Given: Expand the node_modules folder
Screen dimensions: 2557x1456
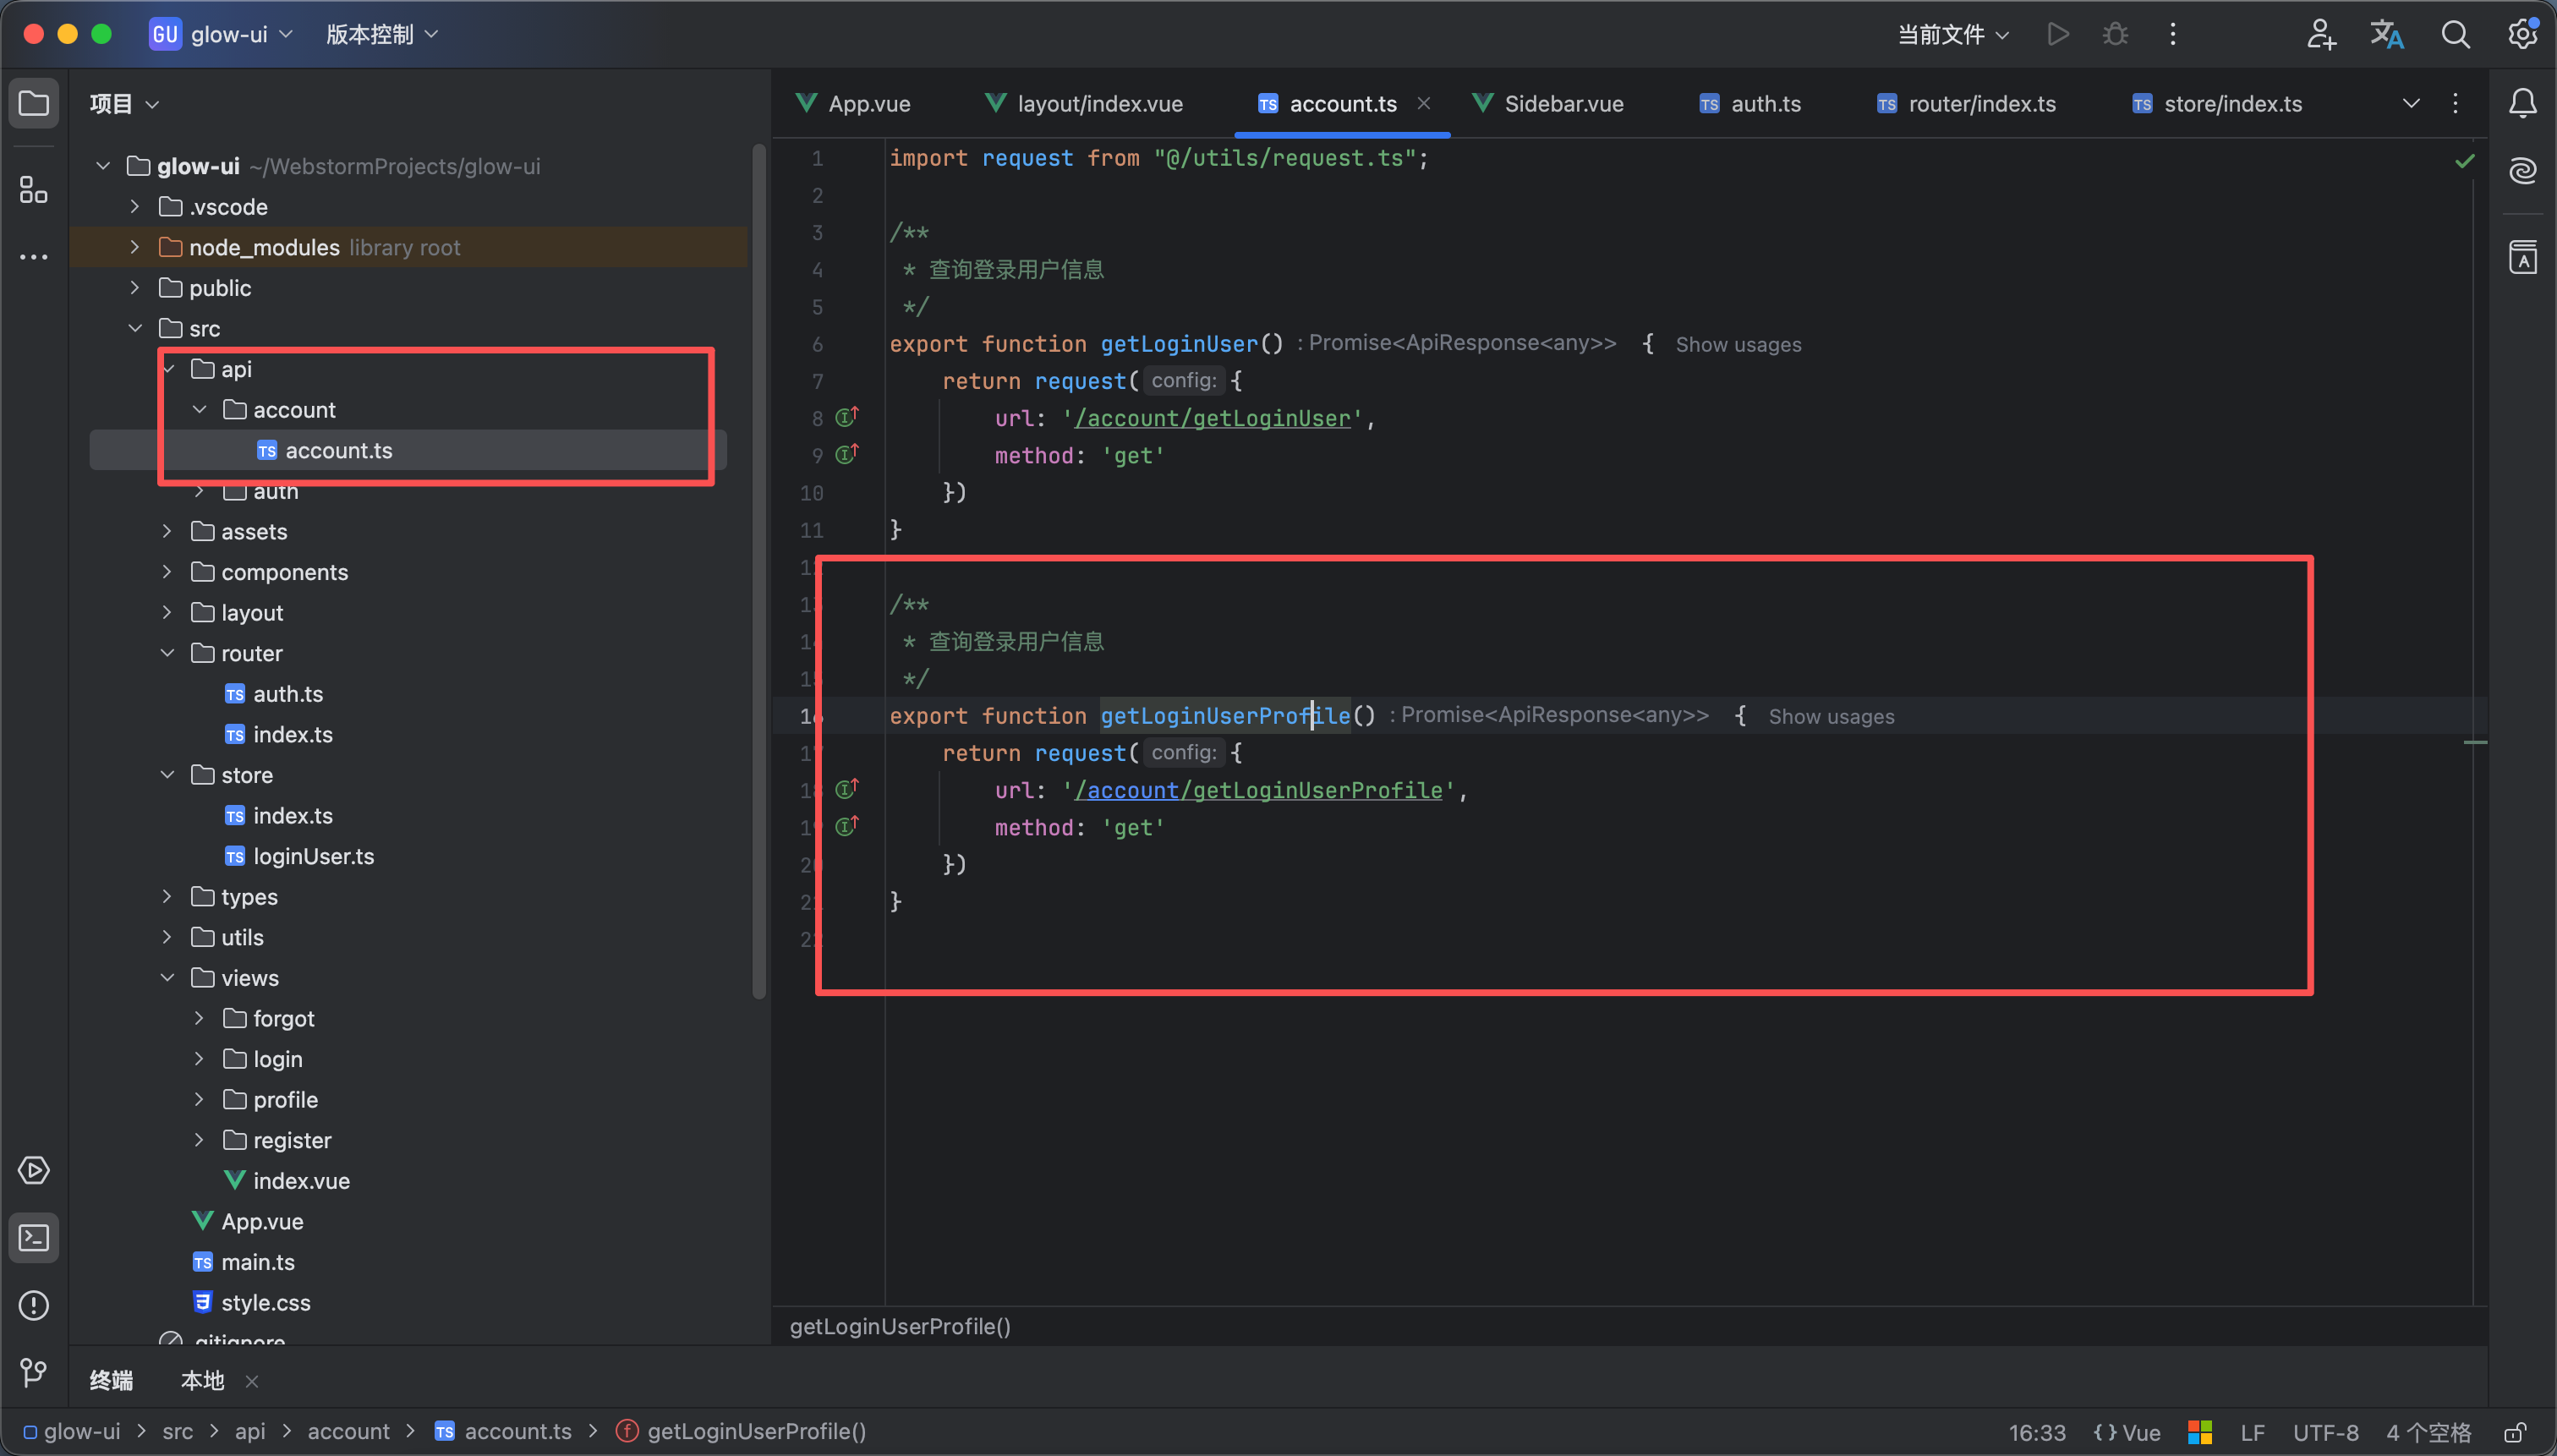Looking at the screenshot, I should (x=135, y=247).
